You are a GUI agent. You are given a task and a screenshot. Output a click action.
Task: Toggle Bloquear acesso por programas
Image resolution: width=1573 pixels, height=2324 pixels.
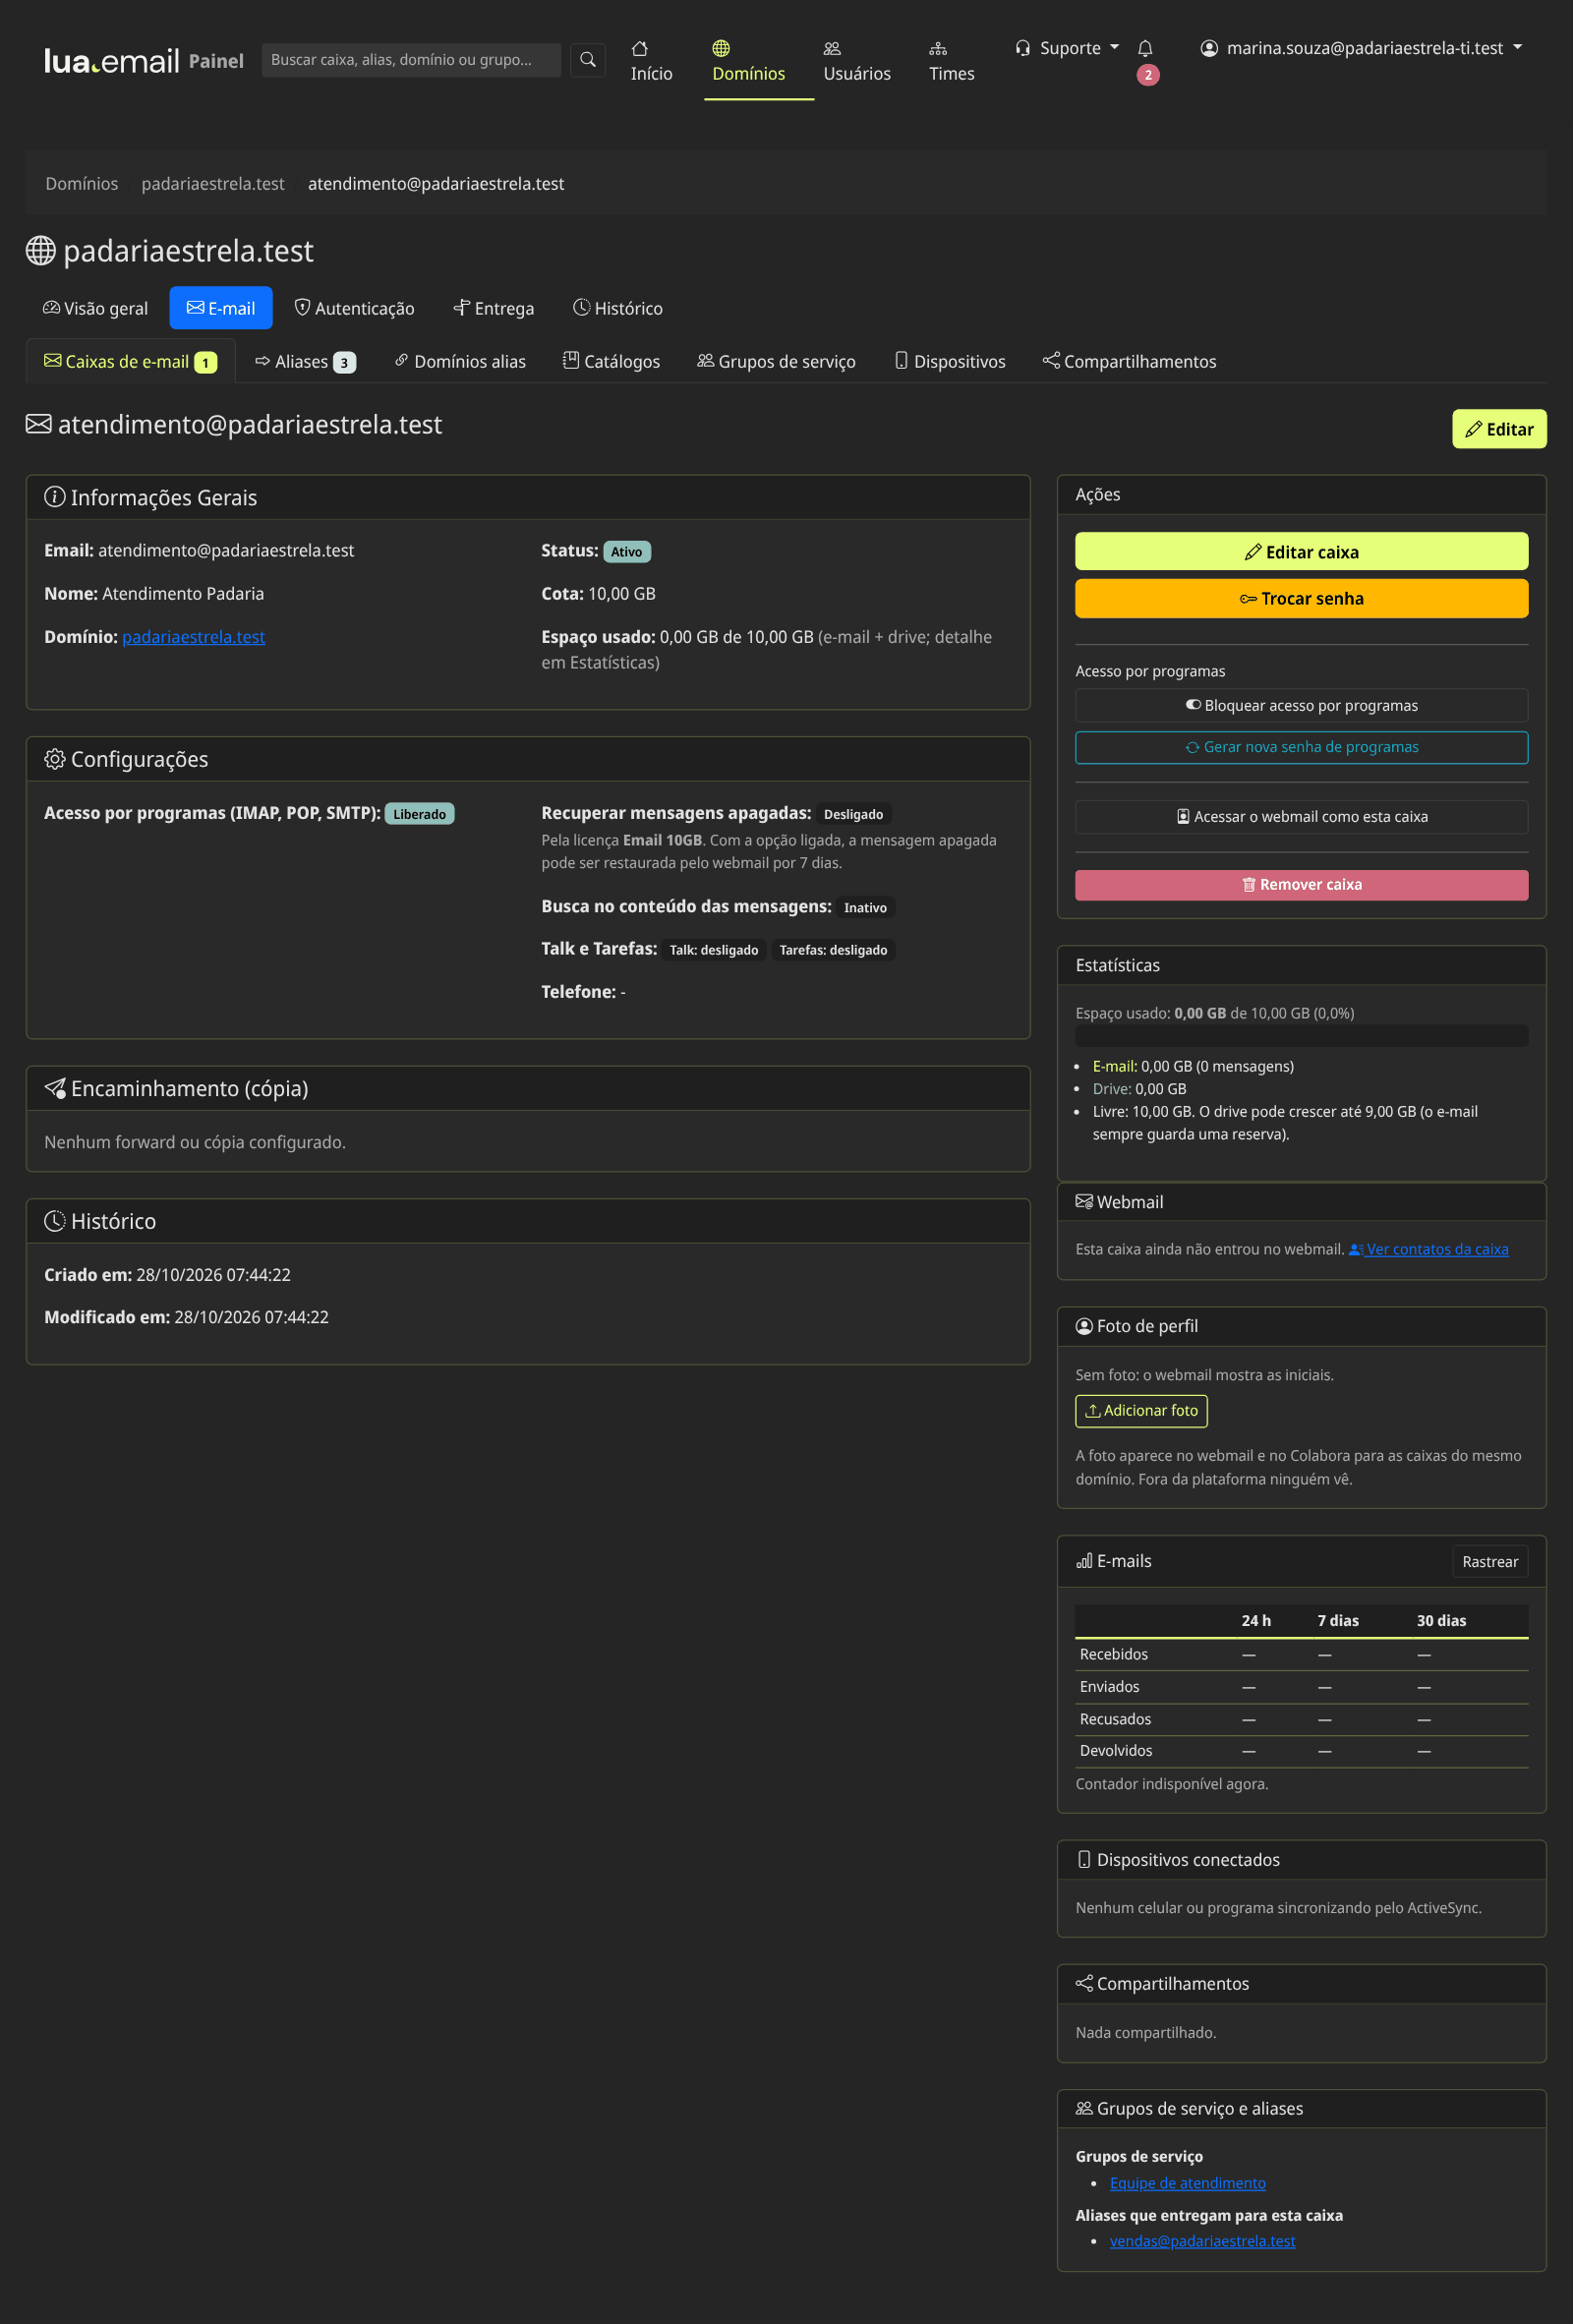pos(1301,705)
